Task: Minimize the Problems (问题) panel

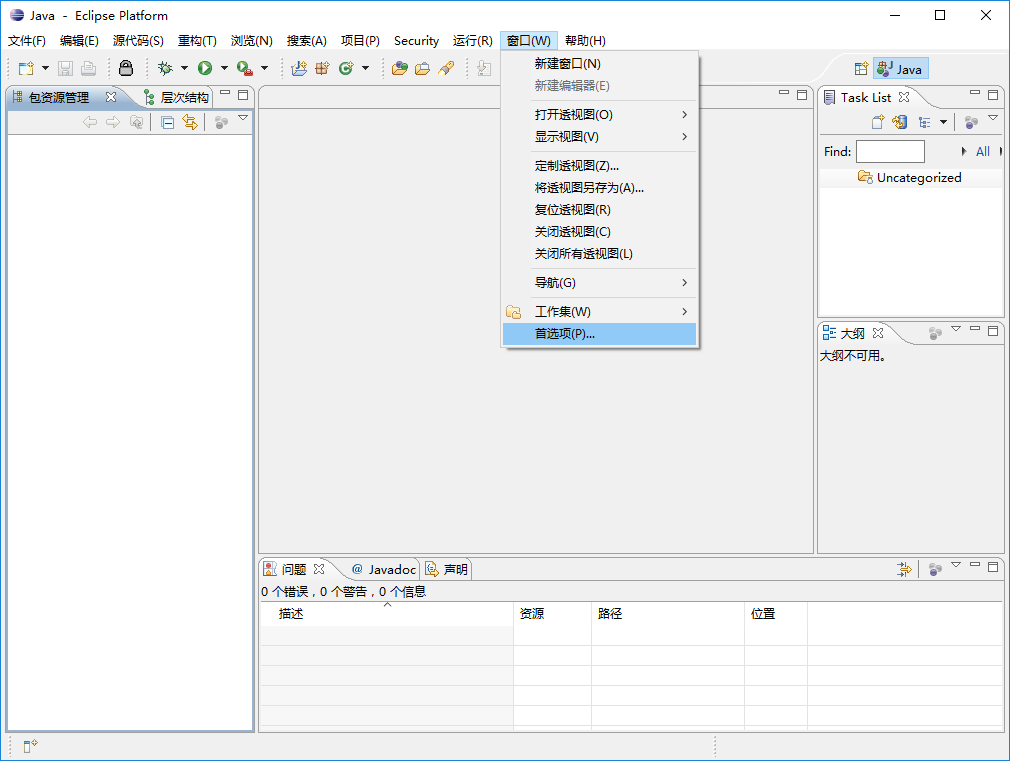Action: click(x=975, y=566)
